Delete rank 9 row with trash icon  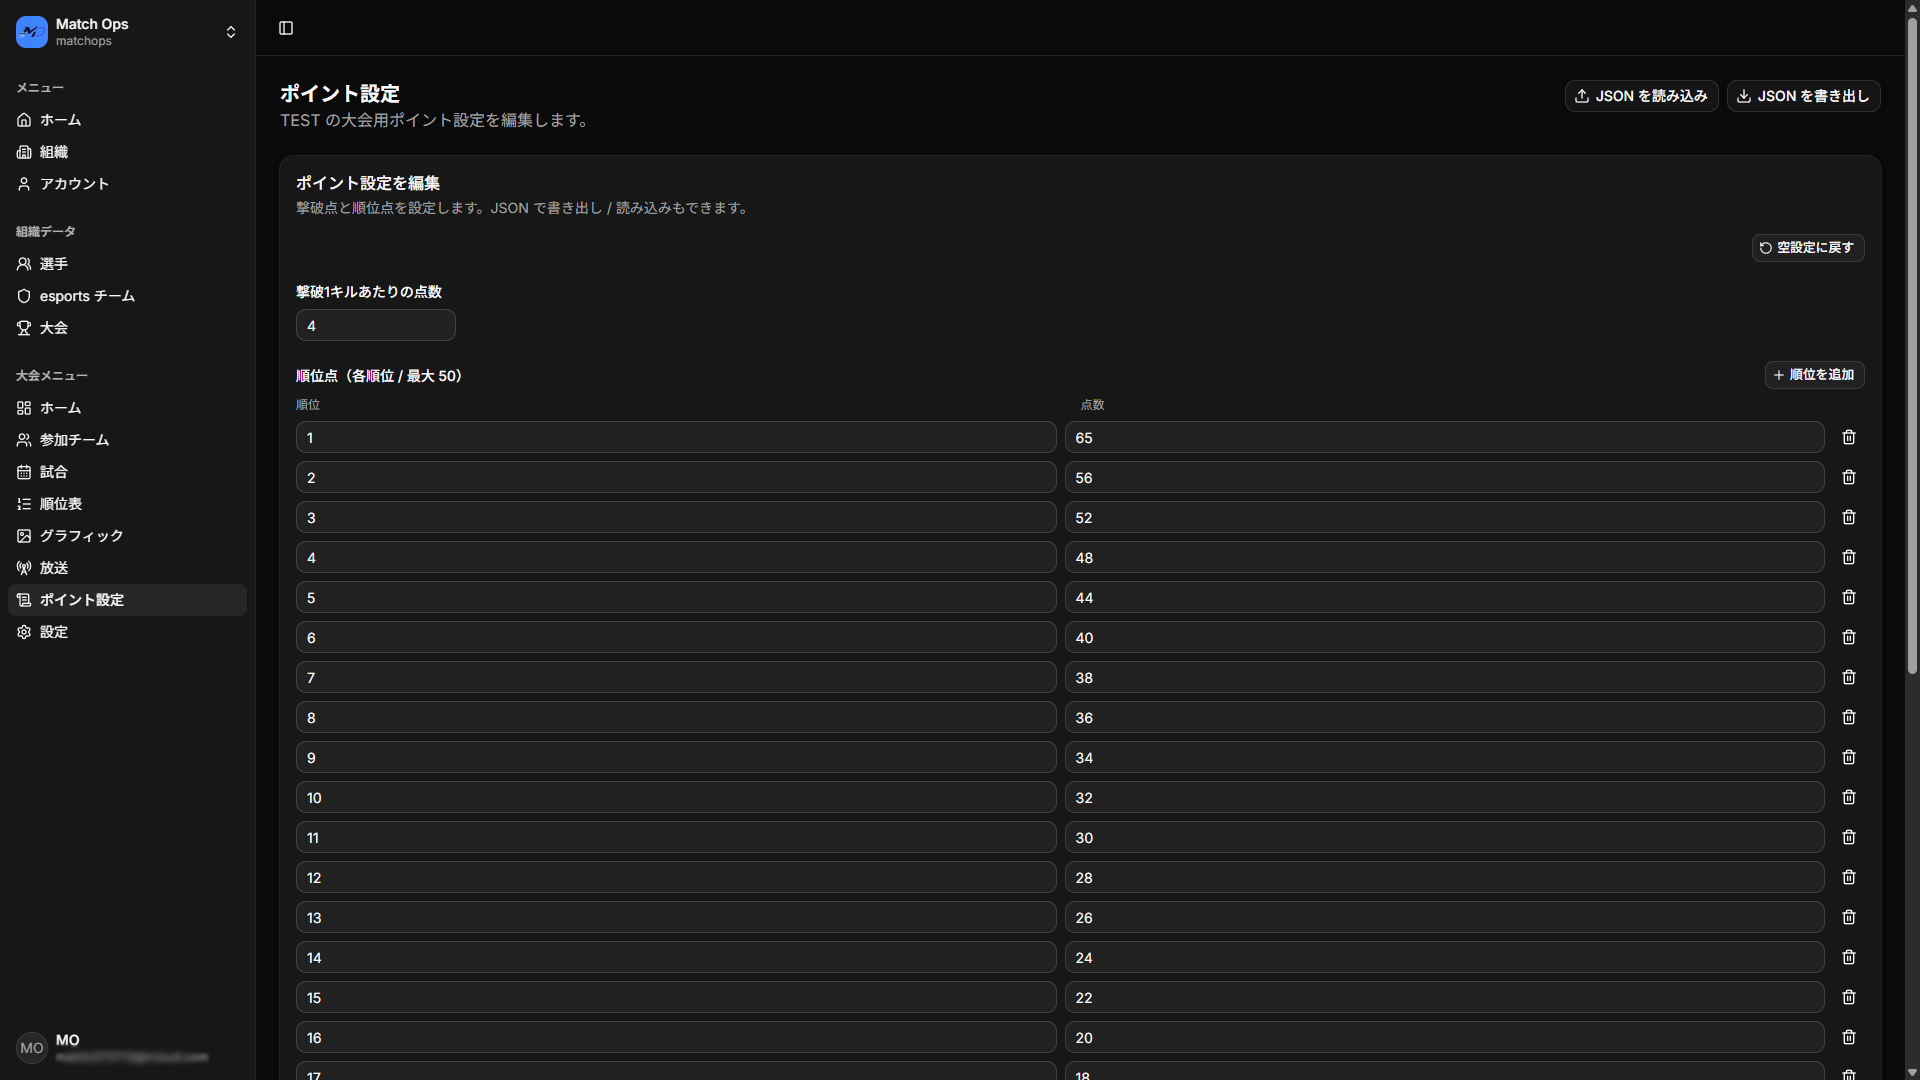1849,757
